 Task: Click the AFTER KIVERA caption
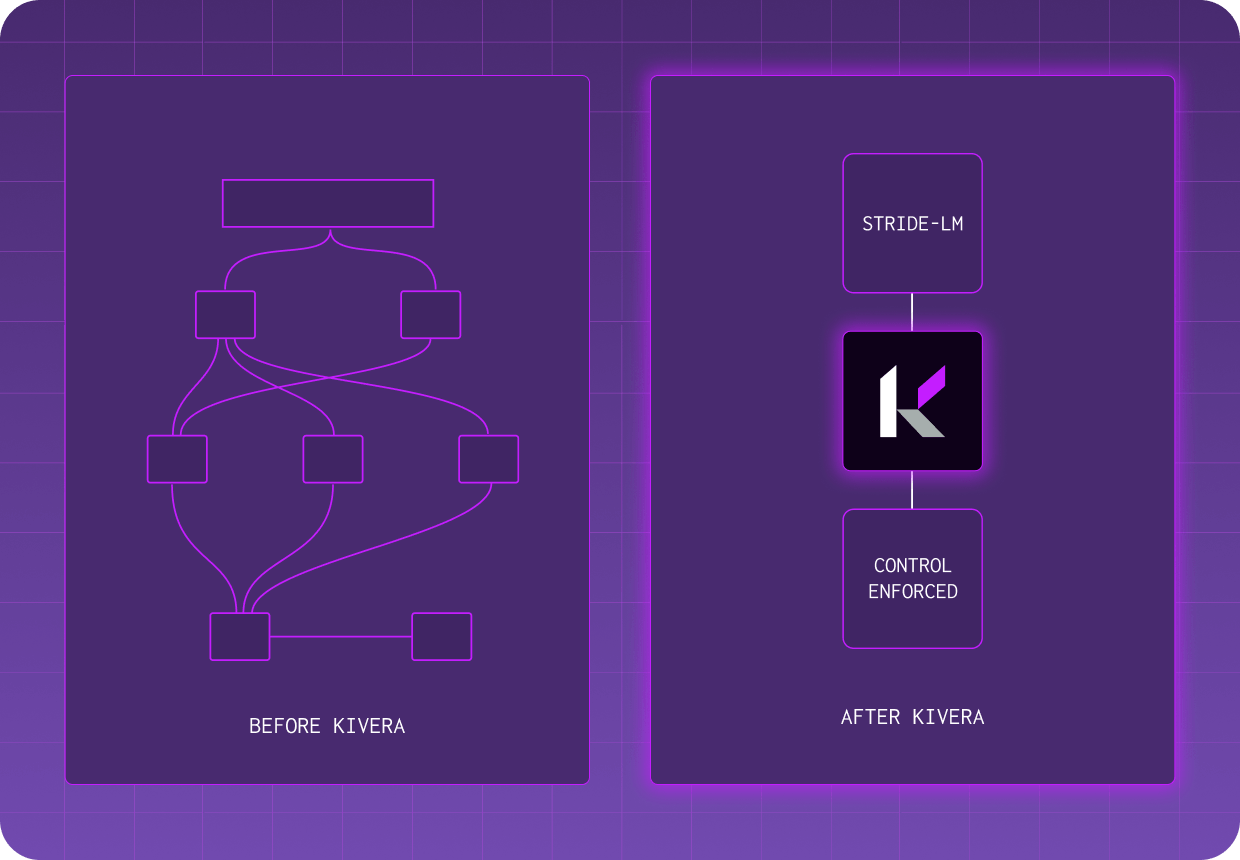[x=912, y=717]
